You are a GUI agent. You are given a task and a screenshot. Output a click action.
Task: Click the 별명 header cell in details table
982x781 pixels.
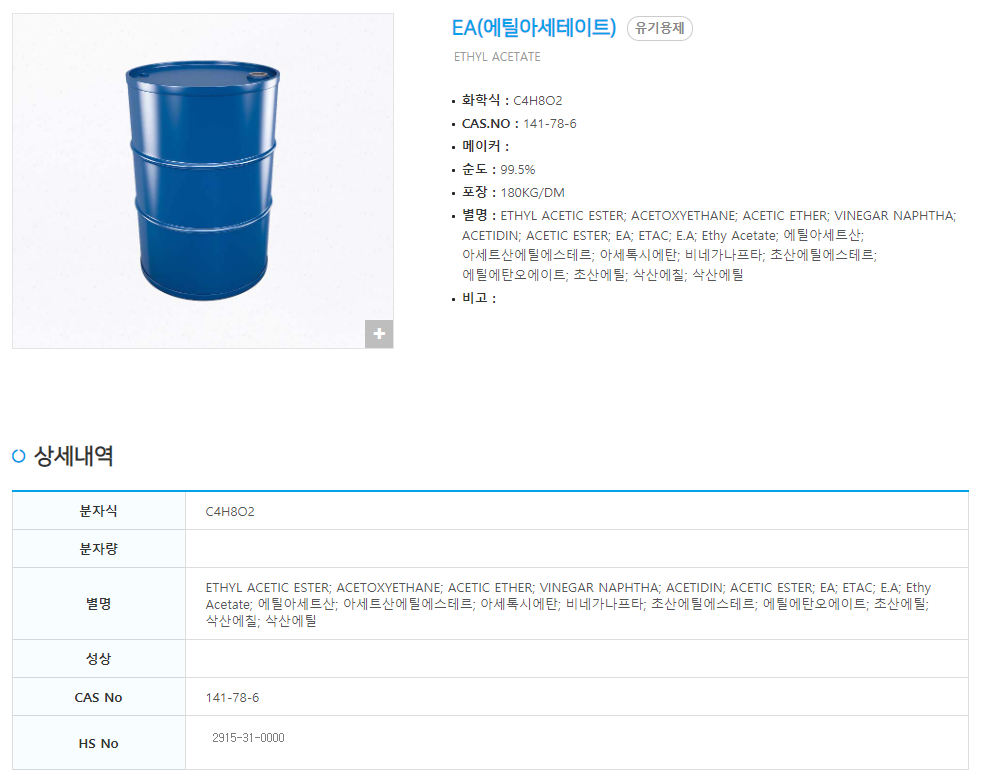98,604
